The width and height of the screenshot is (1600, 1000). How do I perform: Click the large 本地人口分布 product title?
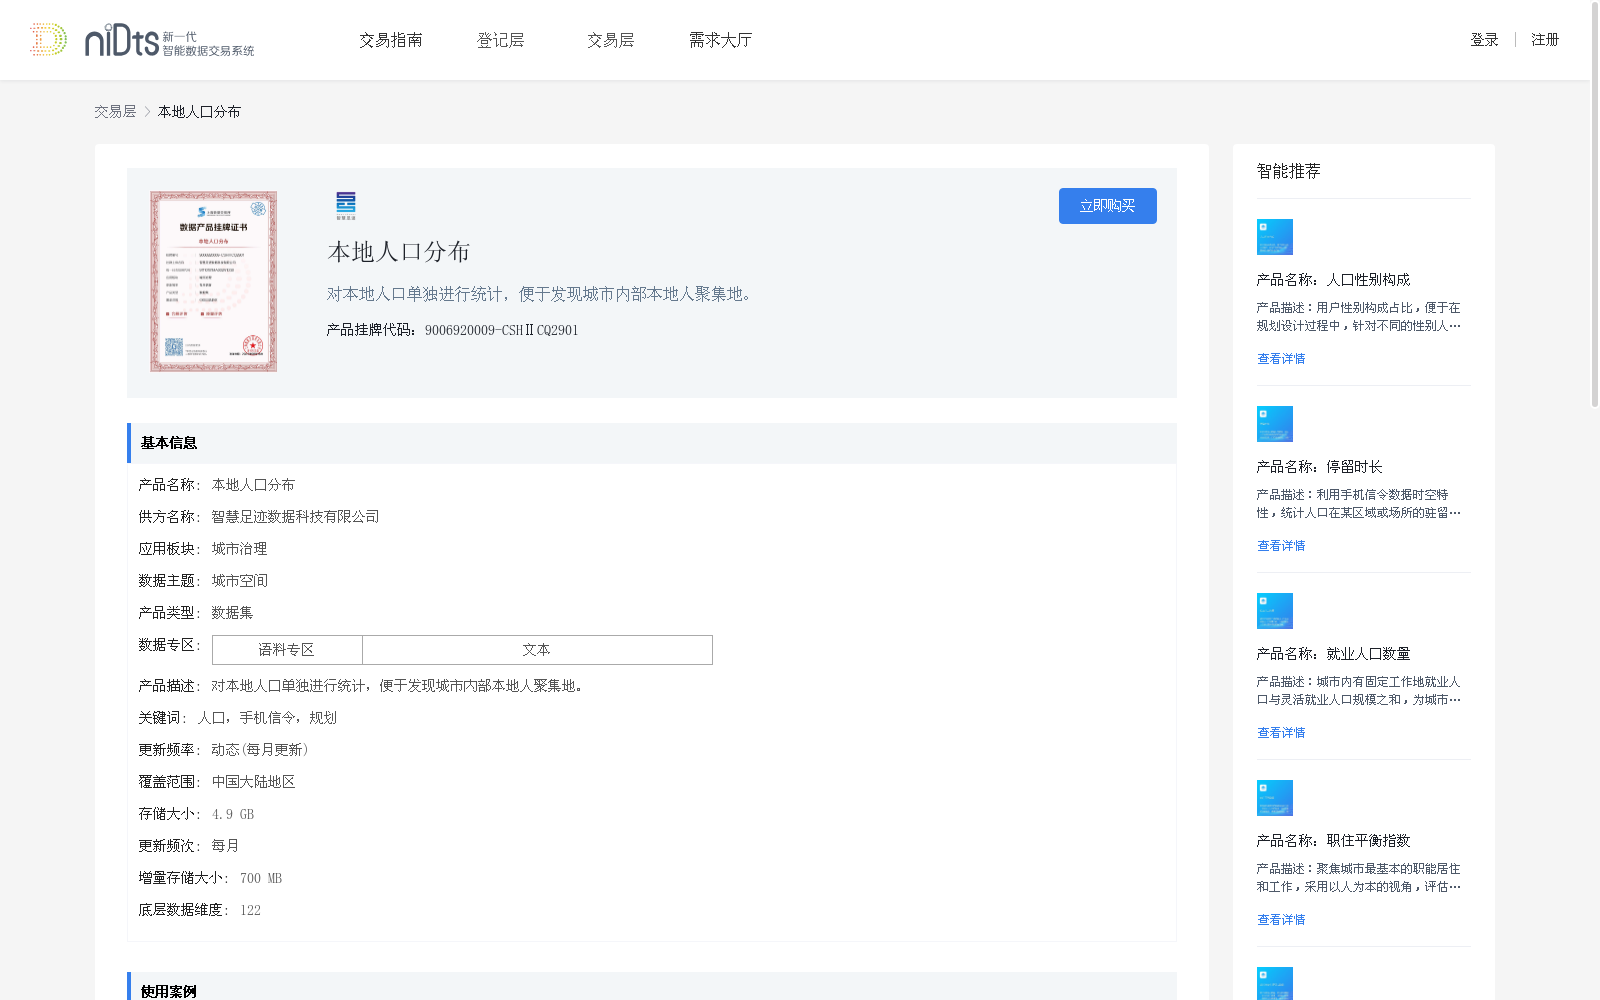coord(399,252)
